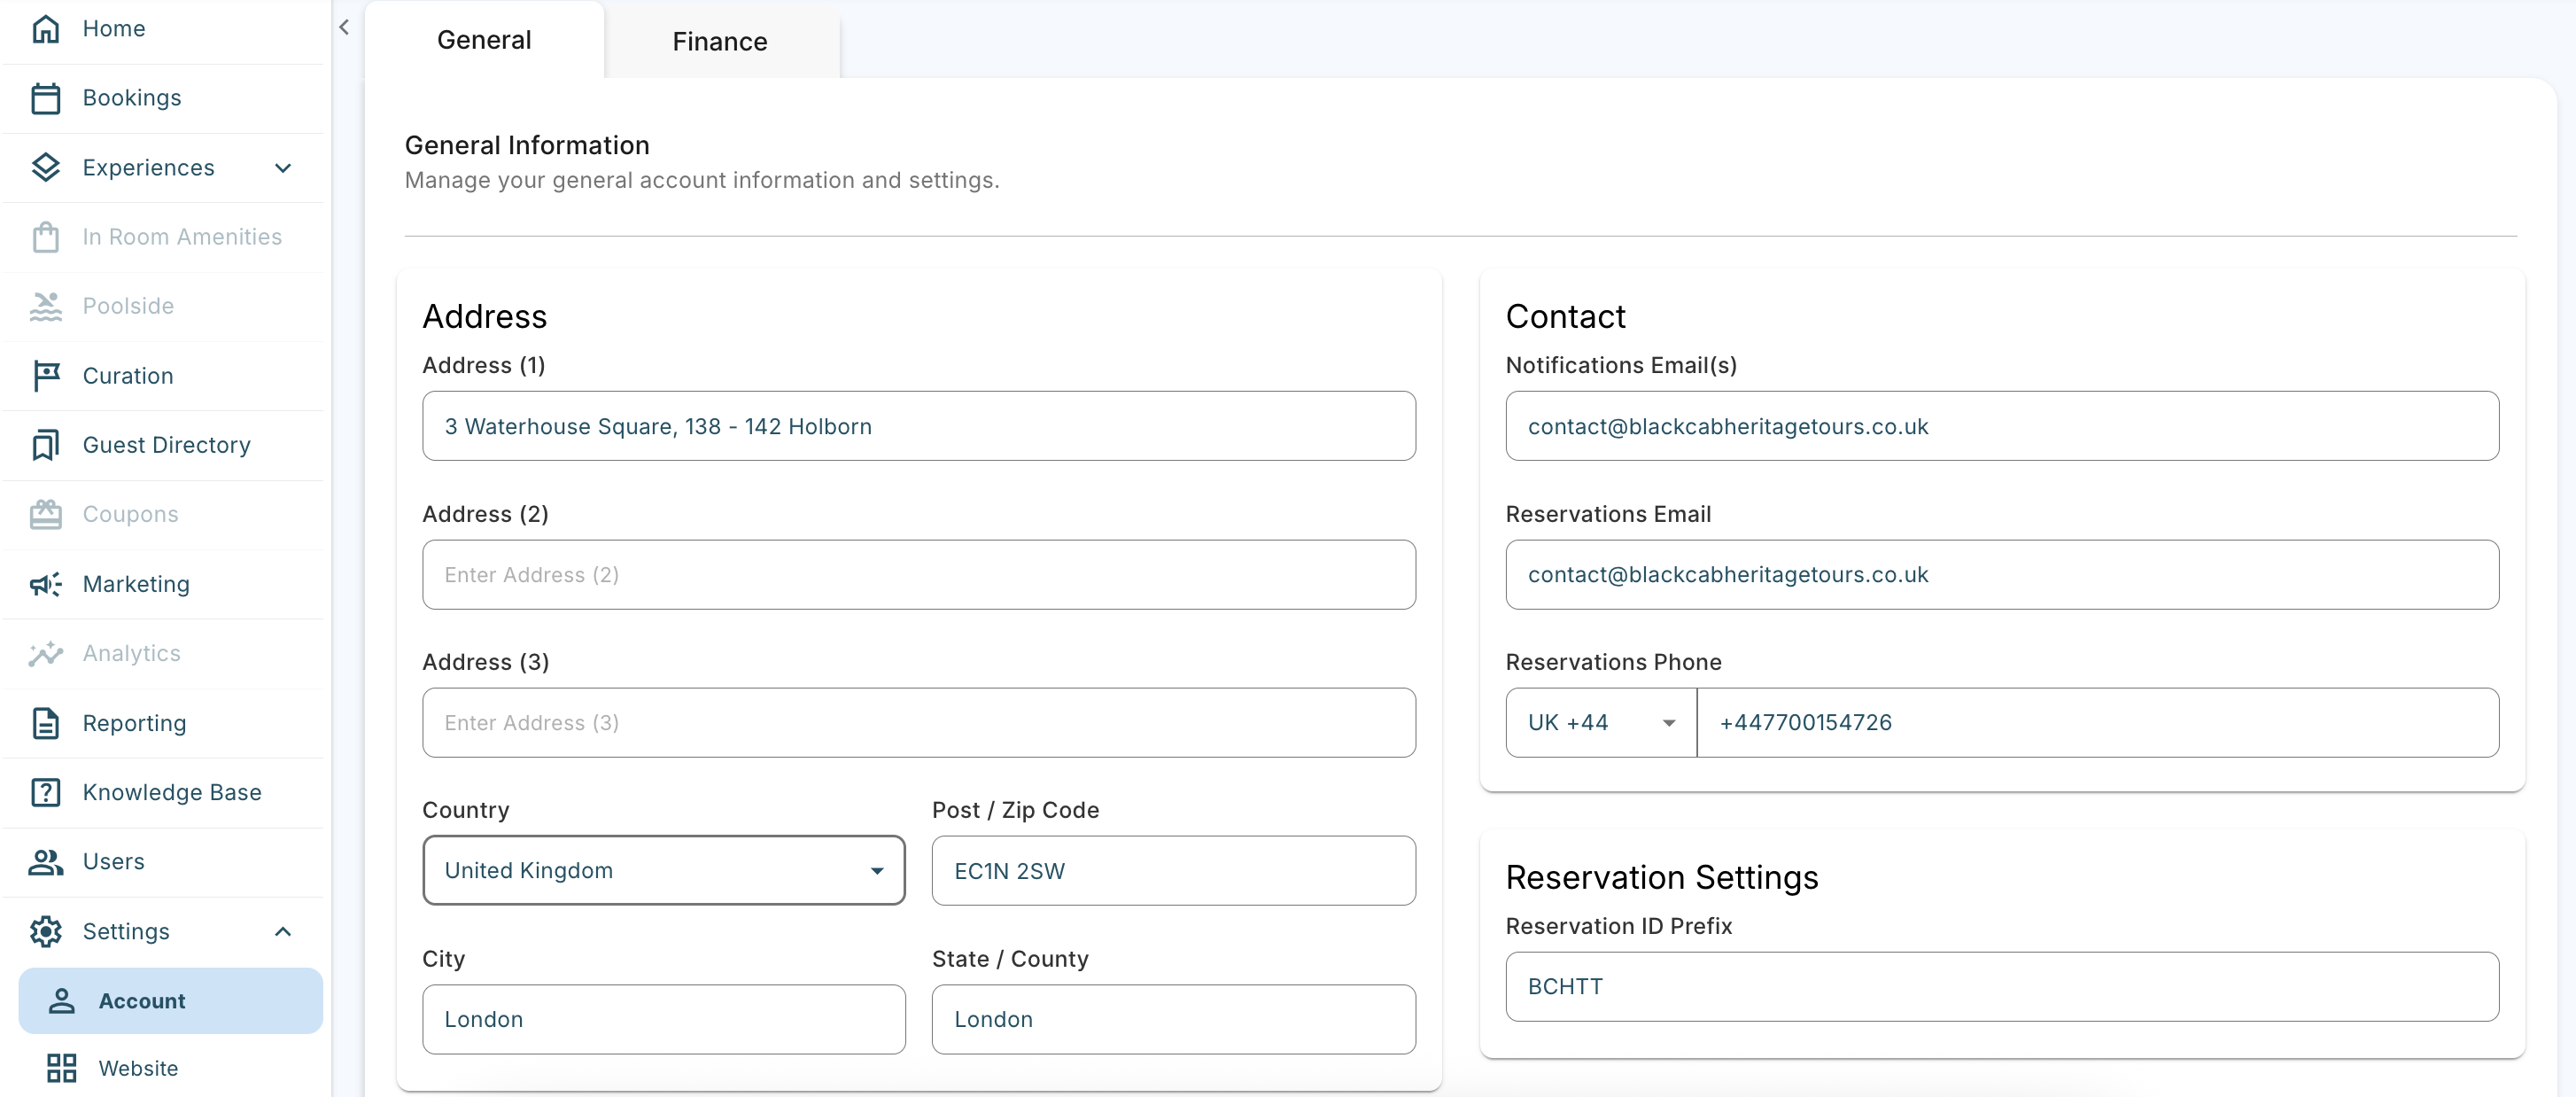Image resolution: width=2576 pixels, height=1097 pixels.
Task: Click the Home house icon
Action: [x=46, y=29]
